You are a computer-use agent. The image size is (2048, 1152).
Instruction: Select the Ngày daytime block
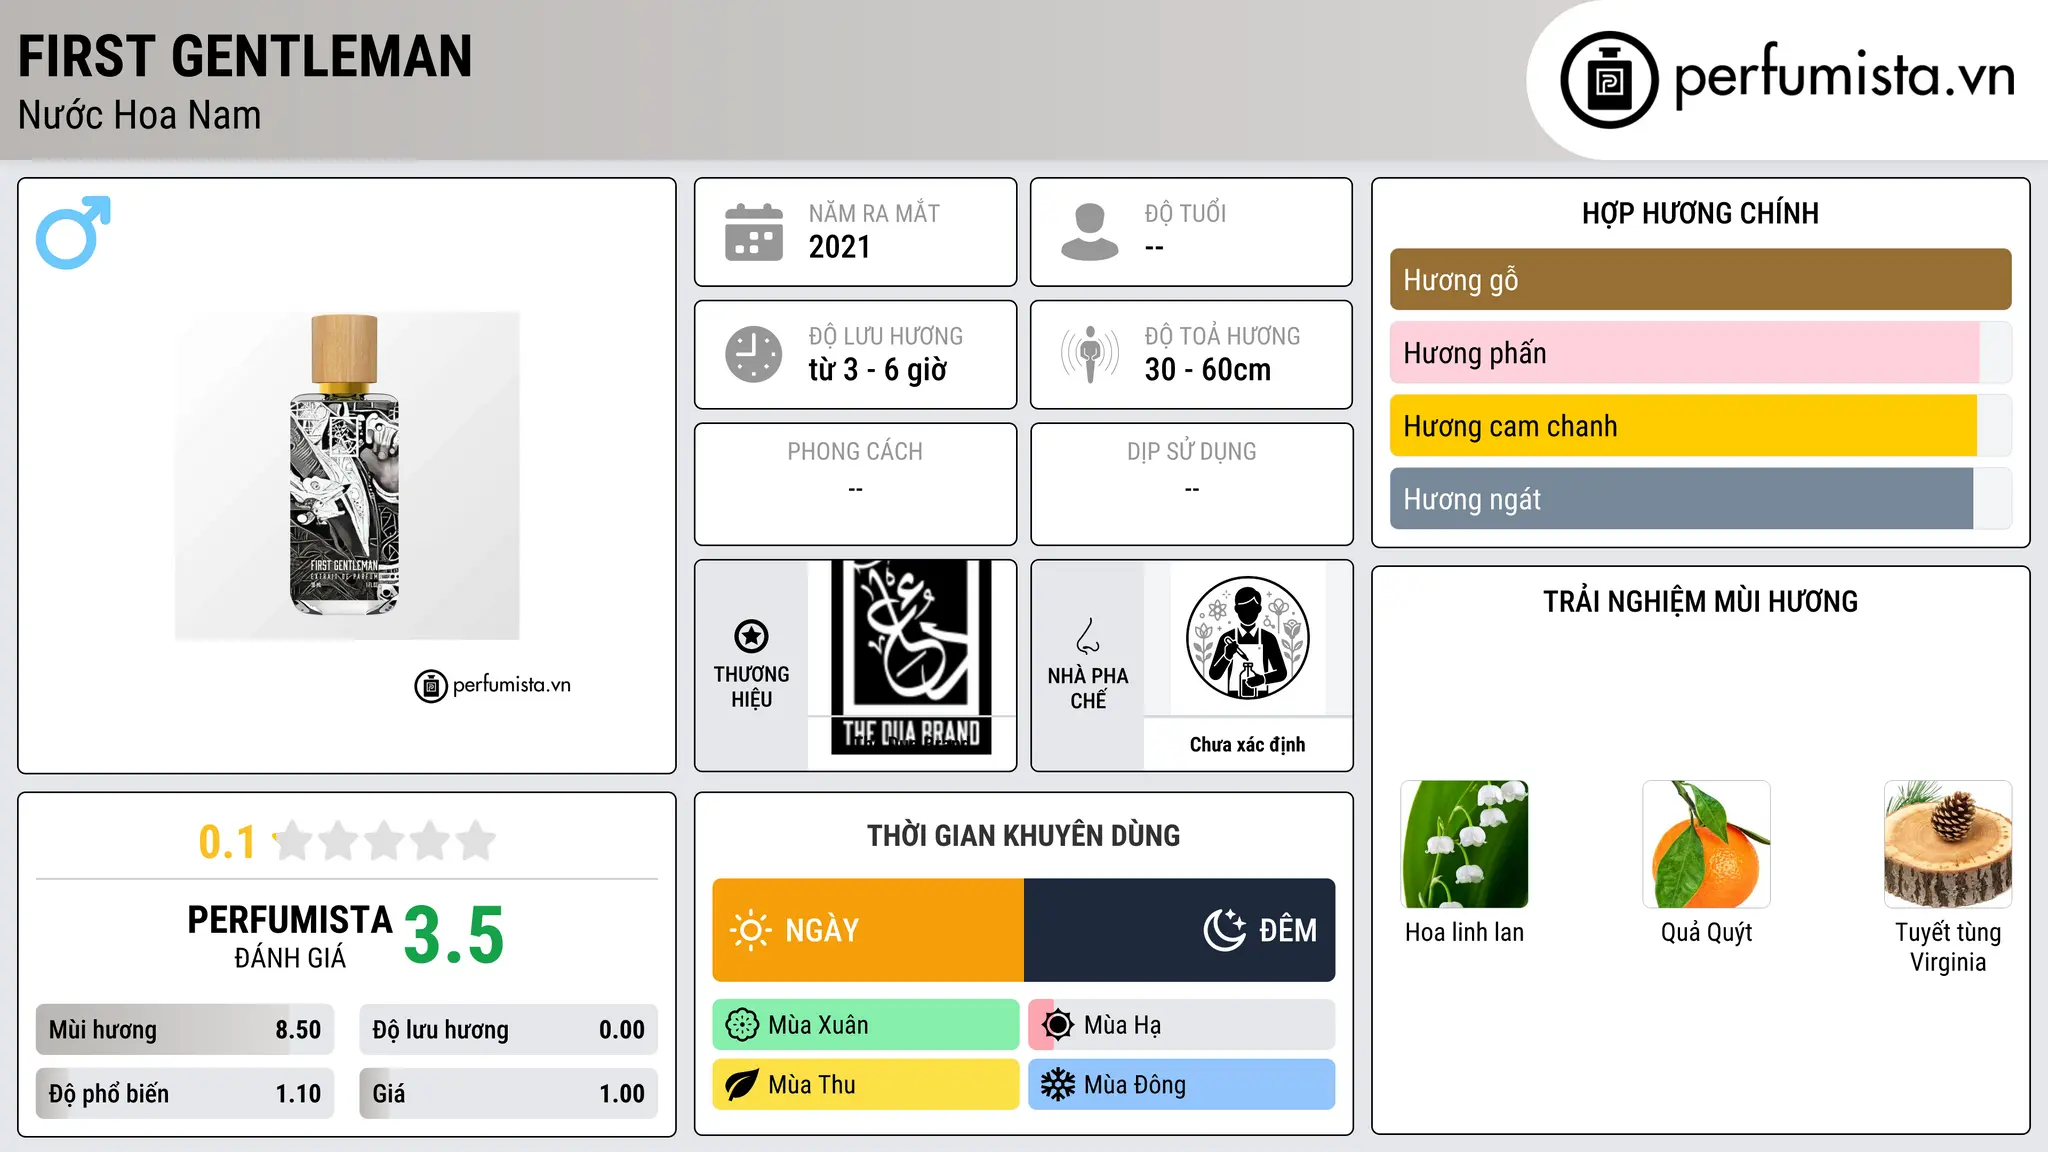click(868, 930)
